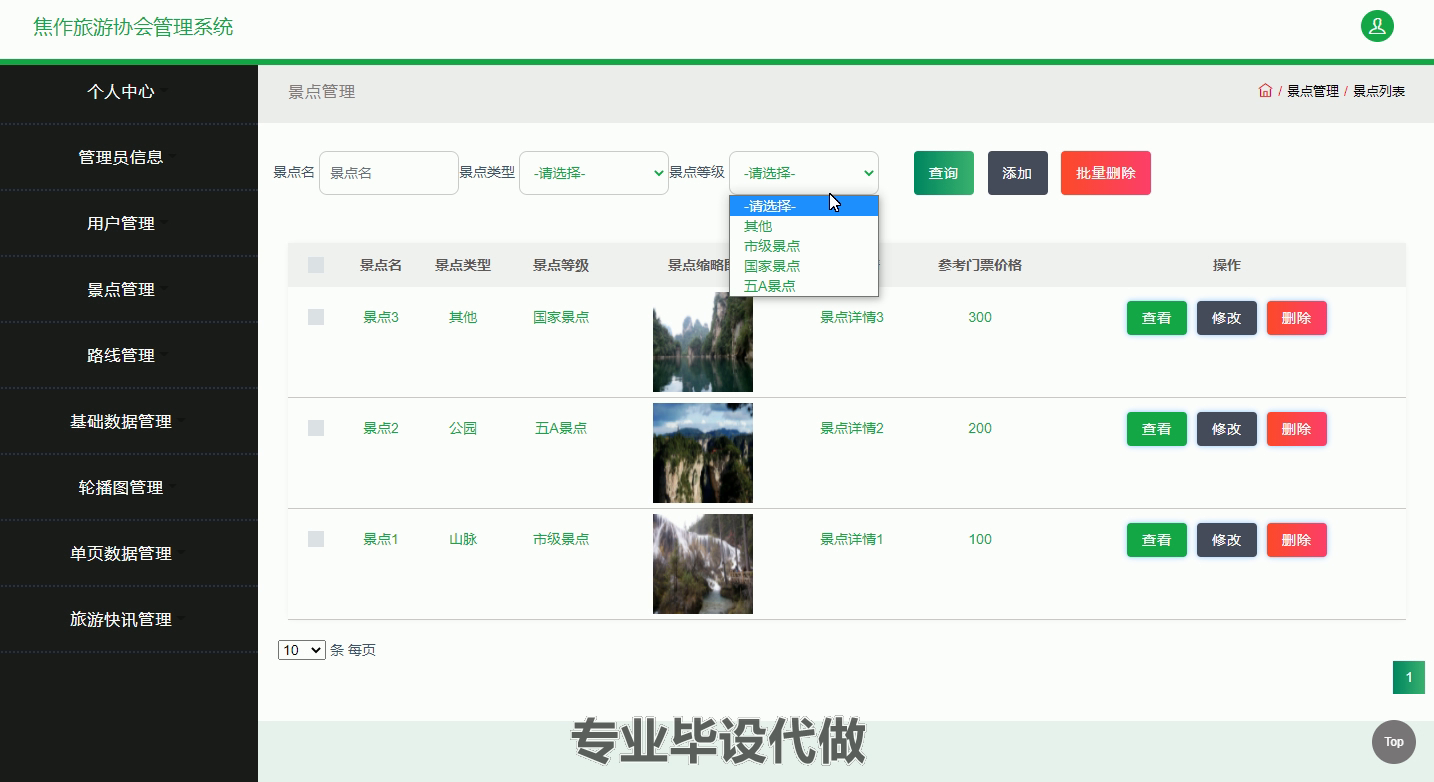Click 景点列表 breadcrumb link

coord(1379,91)
